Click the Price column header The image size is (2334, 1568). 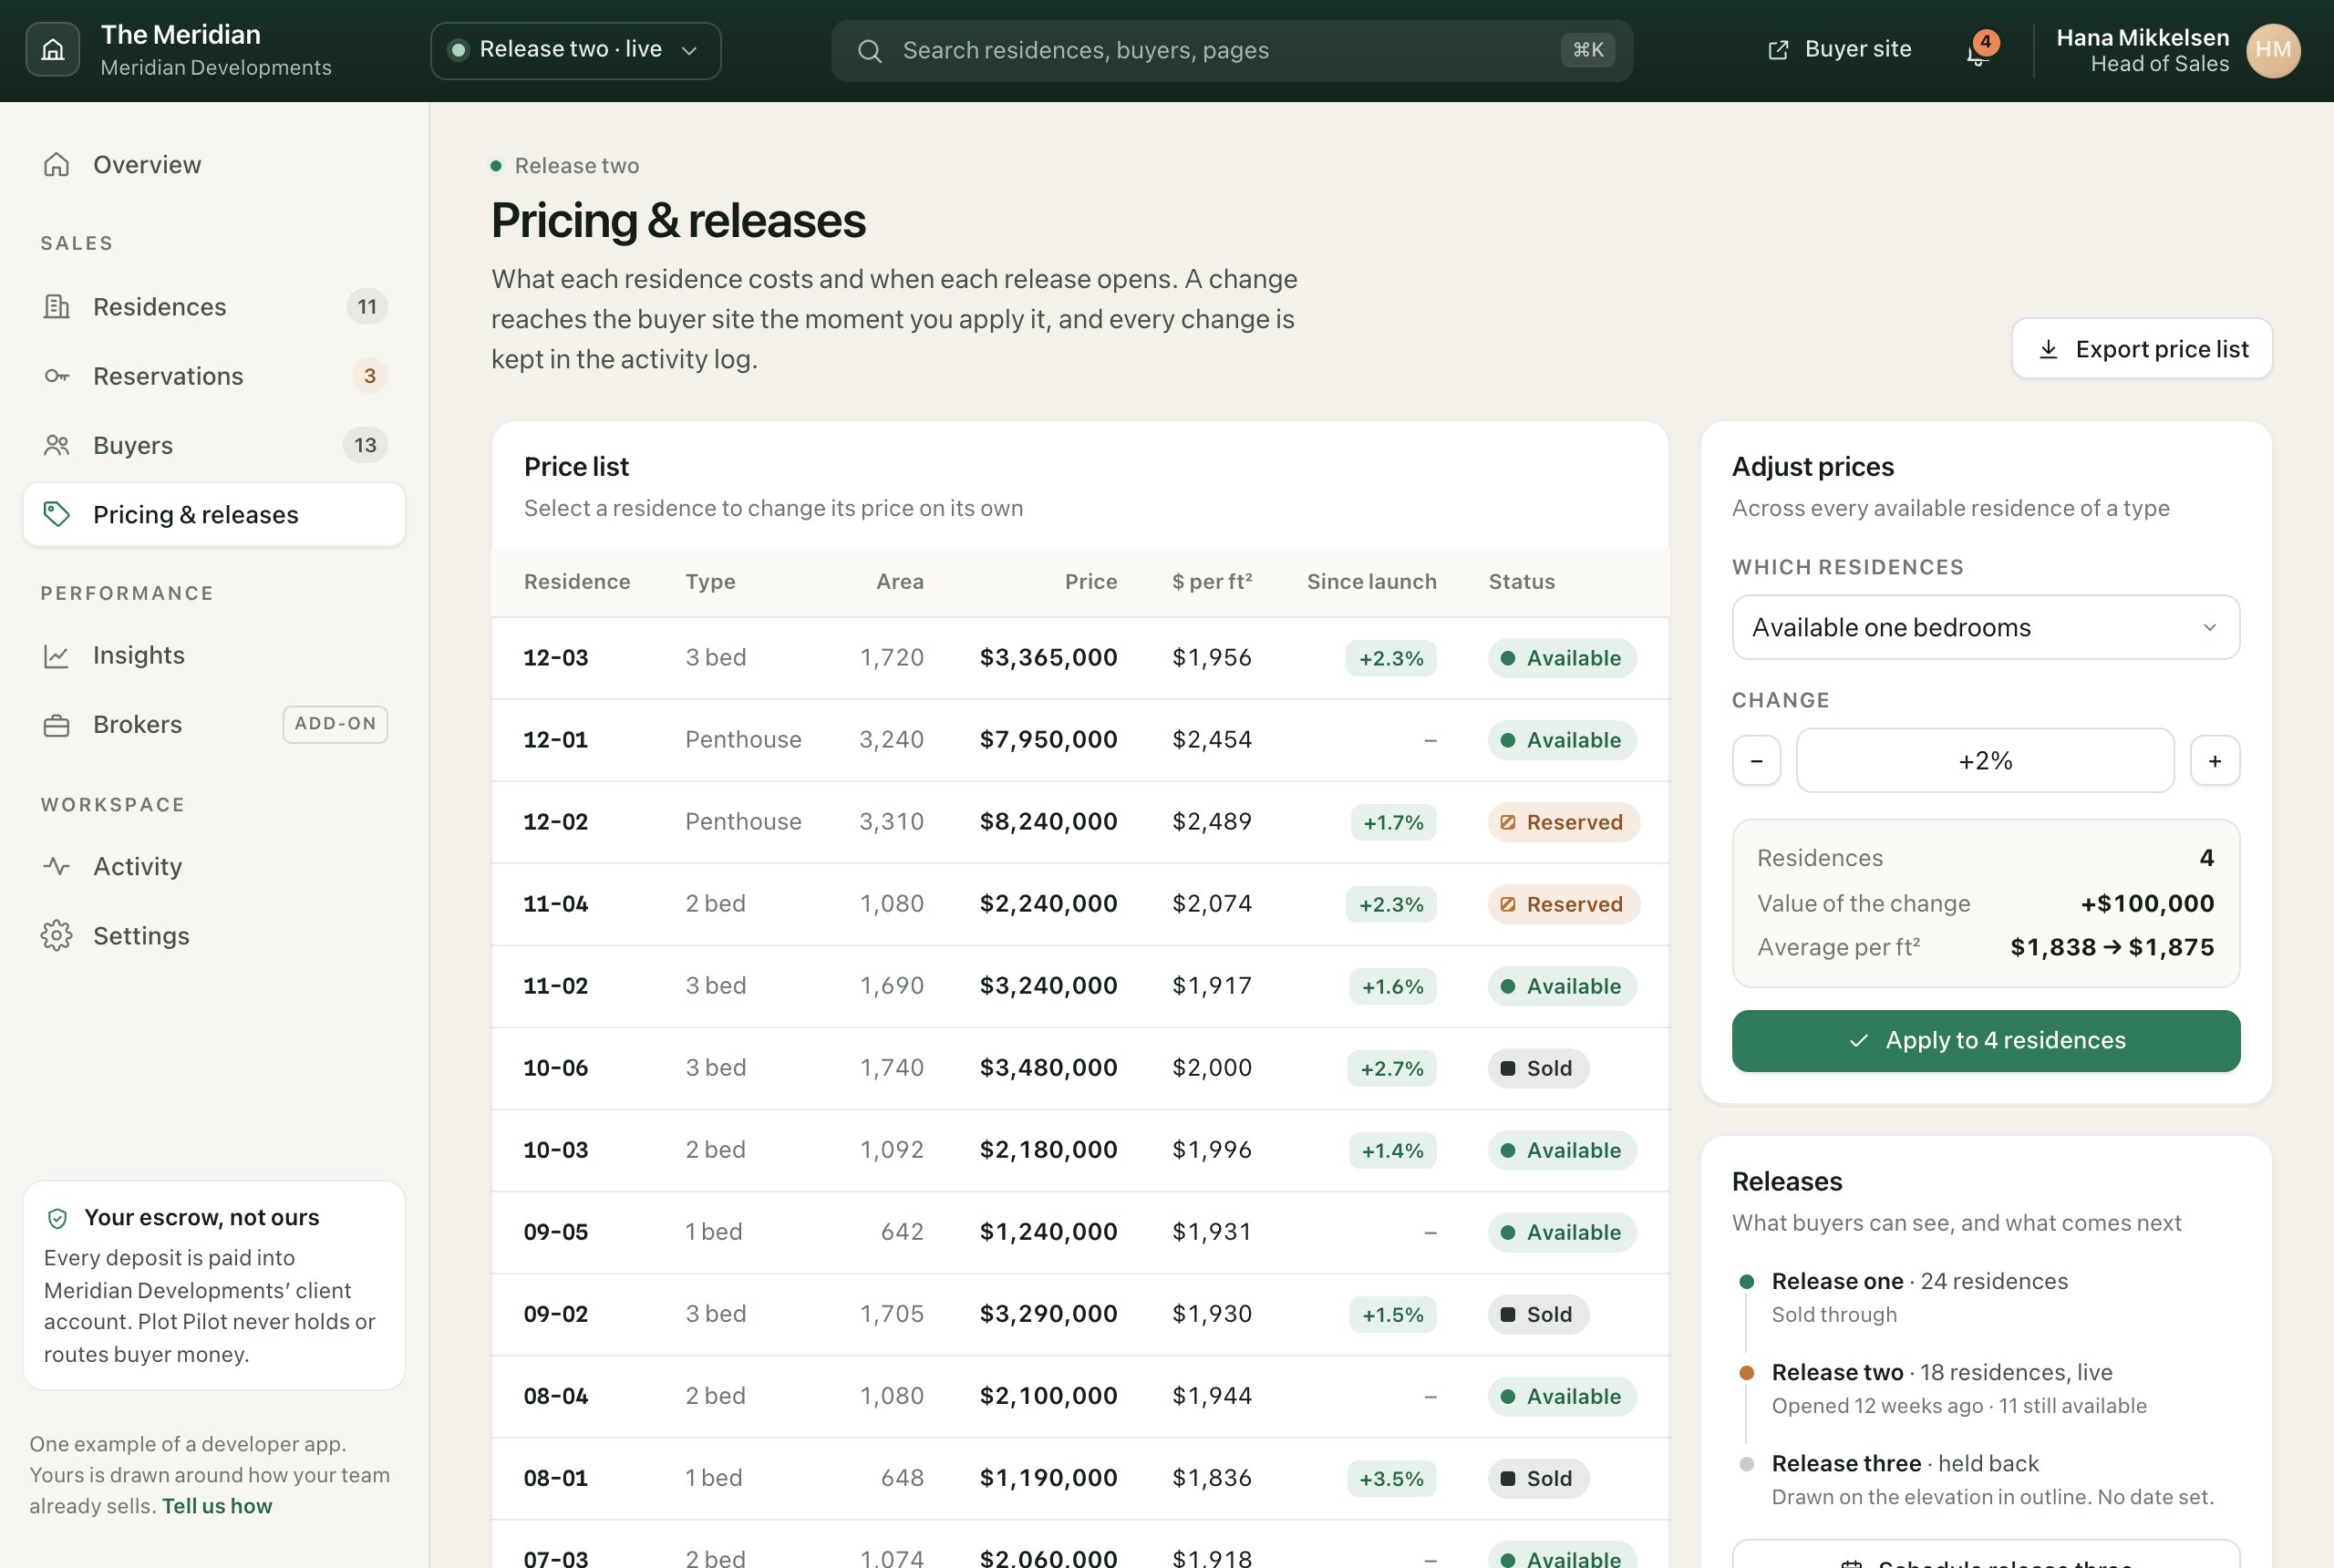[x=1091, y=582]
